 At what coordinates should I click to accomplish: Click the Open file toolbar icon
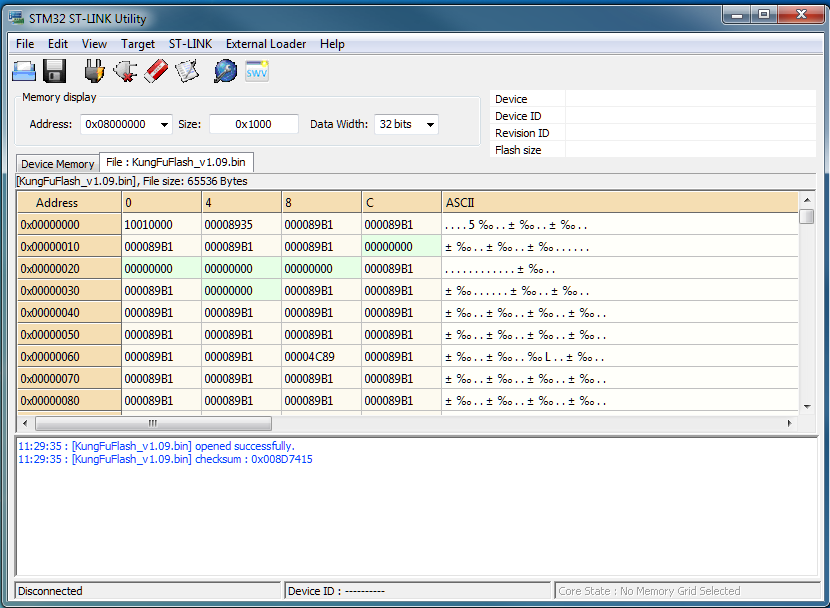[24, 71]
